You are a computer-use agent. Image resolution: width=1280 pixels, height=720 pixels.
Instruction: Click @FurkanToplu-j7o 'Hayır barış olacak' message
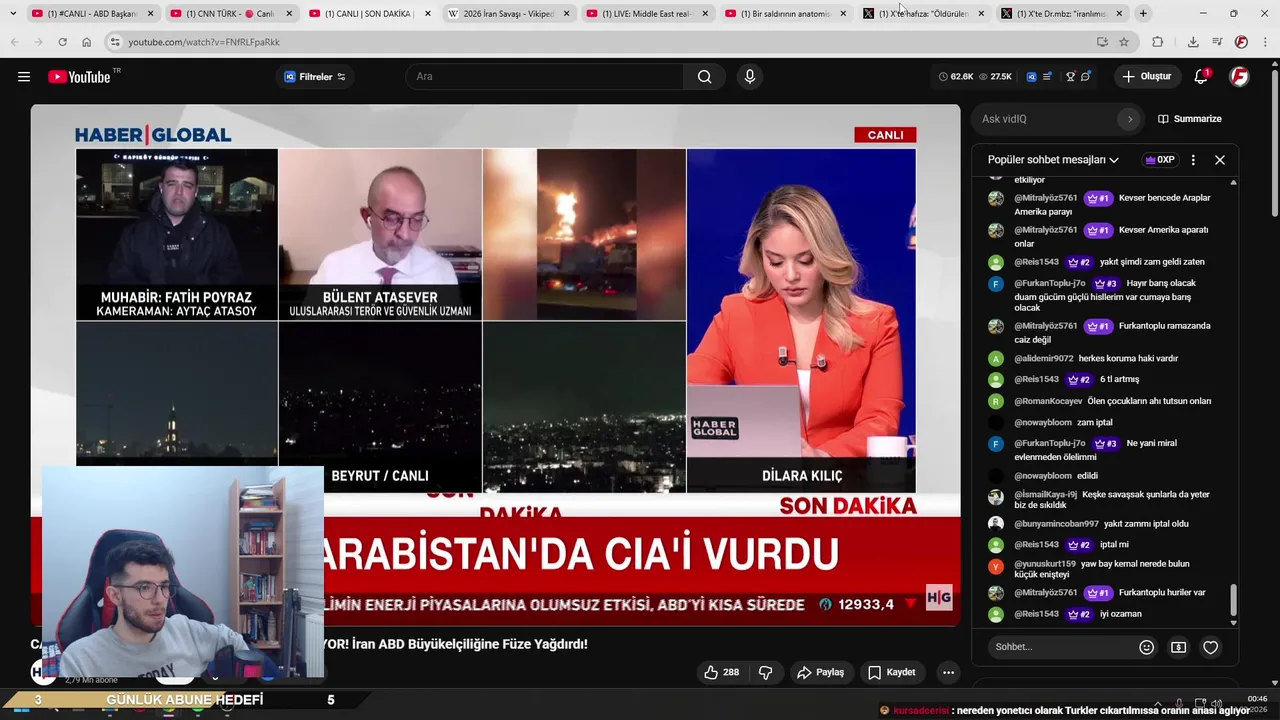(x=1104, y=295)
